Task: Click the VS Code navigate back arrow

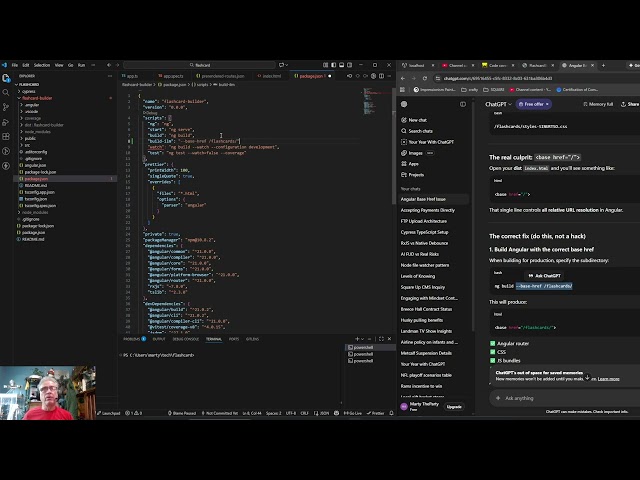Action: [x=109, y=65]
